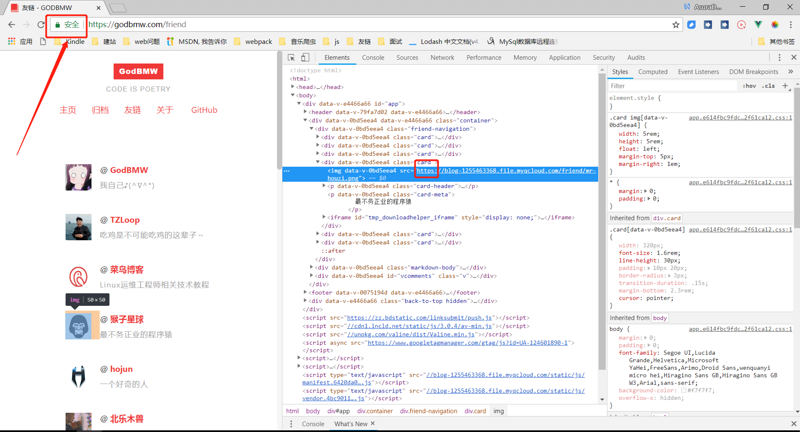Click the browser back arrow
This screenshot has width=800, height=432.
[12, 24]
